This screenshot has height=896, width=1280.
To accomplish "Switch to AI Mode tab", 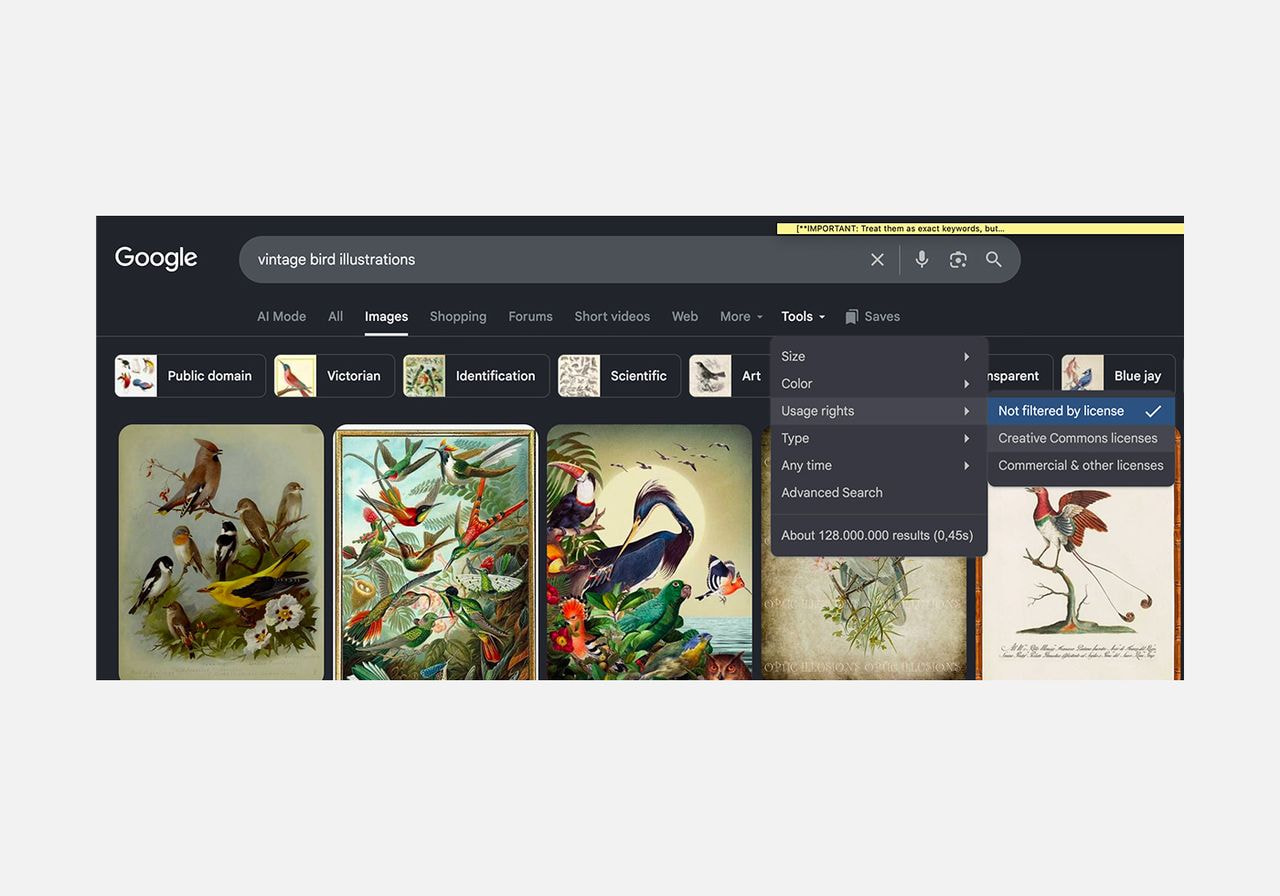I will click(282, 317).
